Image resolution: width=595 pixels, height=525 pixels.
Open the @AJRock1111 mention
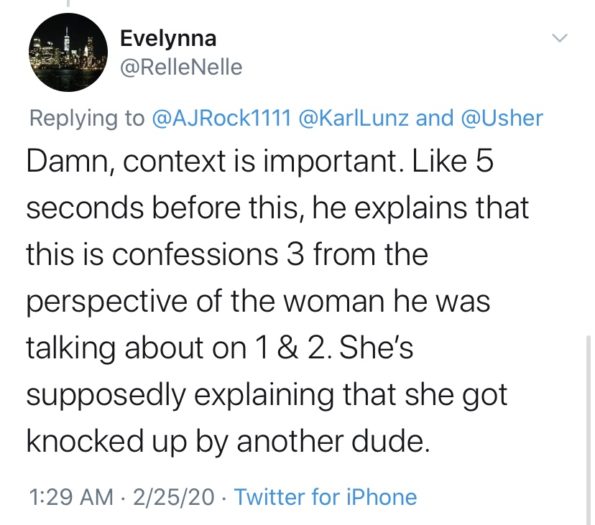tap(221, 118)
